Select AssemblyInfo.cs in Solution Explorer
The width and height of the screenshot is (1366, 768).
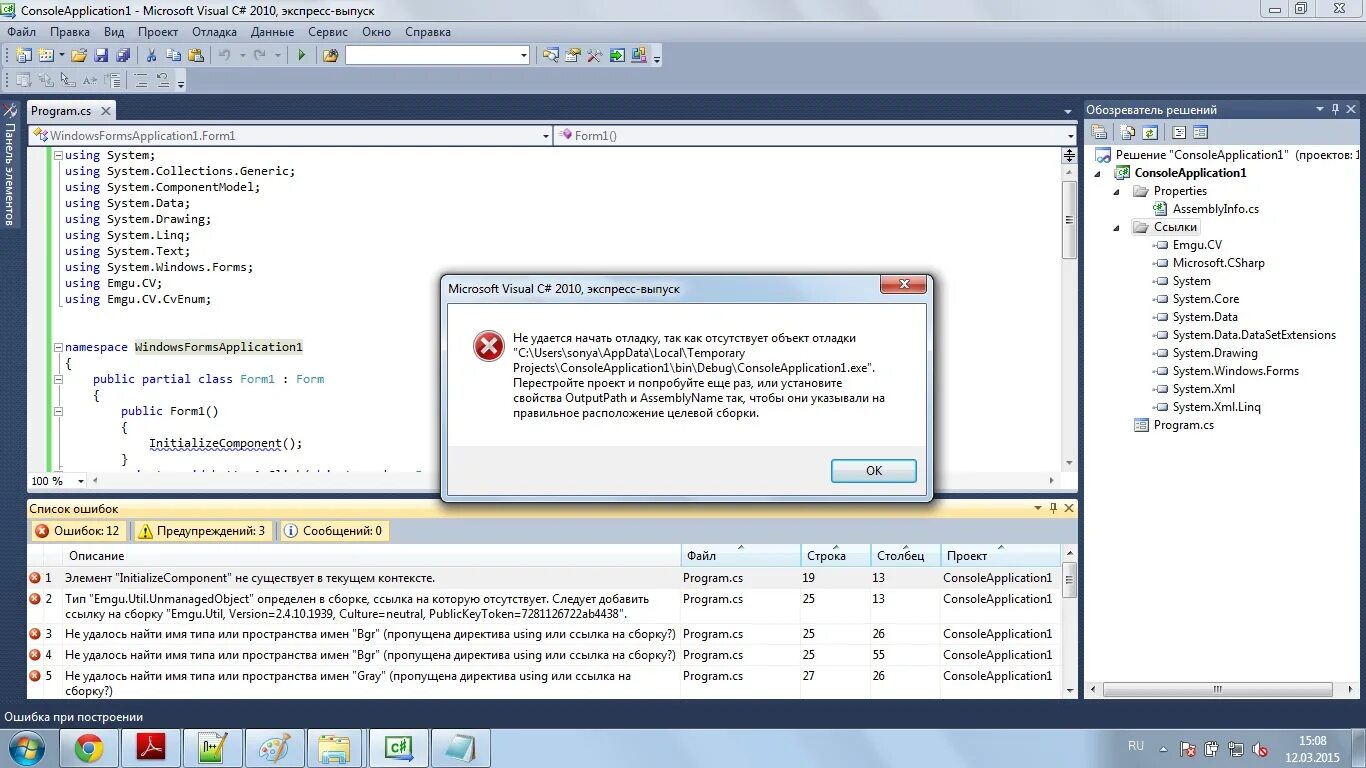coord(1206,209)
